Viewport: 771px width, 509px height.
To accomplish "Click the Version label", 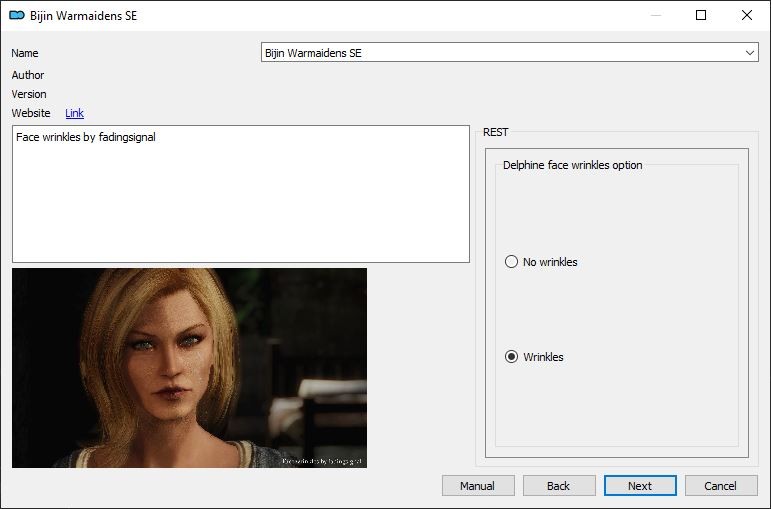I will pos(29,94).
